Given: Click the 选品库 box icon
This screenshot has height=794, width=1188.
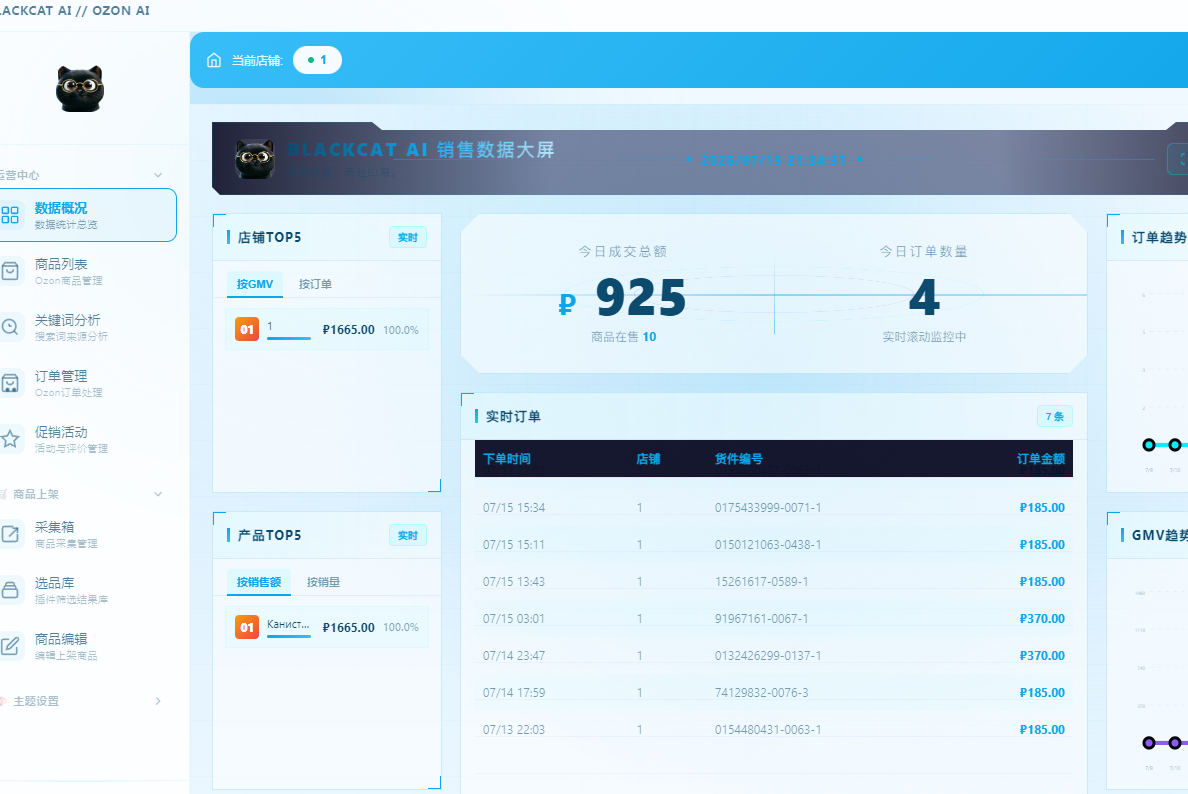Looking at the screenshot, I should (10, 590).
